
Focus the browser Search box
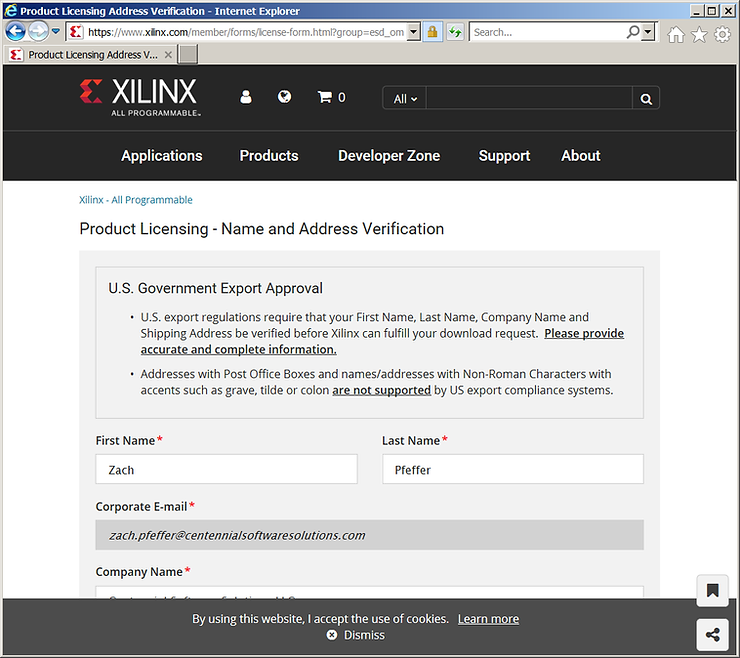(547, 32)
